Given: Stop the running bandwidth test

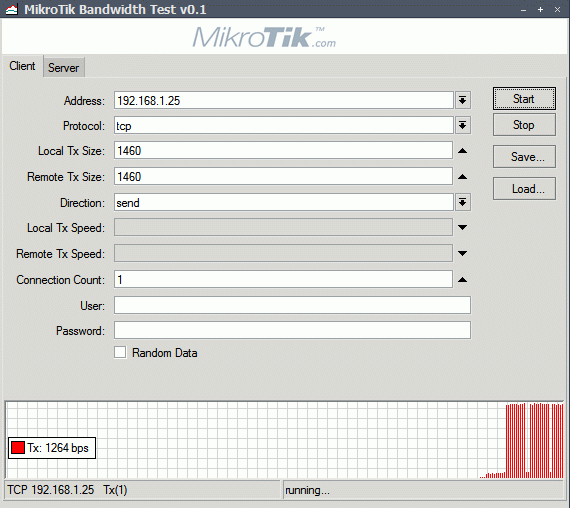Looking at the screenshot, I should tap(524, 125).
